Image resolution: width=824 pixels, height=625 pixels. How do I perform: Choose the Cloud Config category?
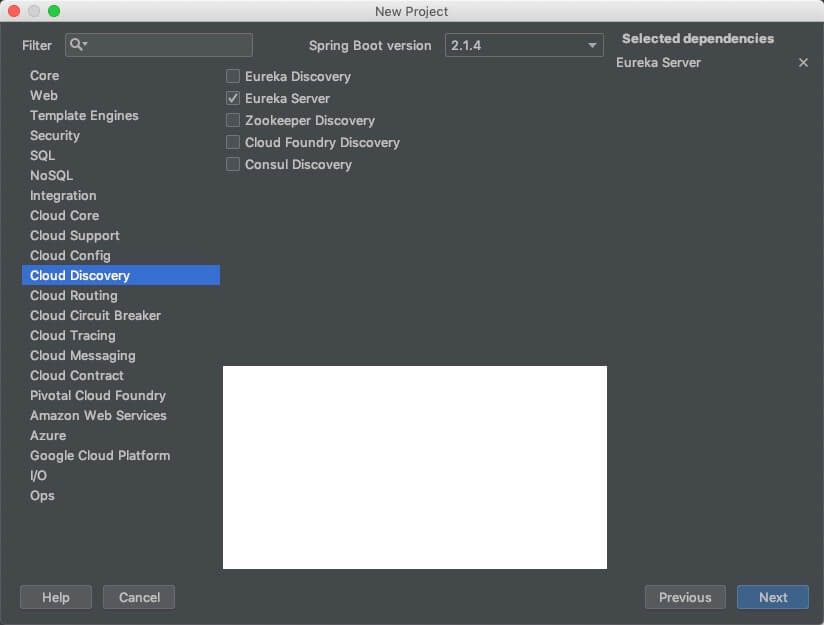click(121, 255)
